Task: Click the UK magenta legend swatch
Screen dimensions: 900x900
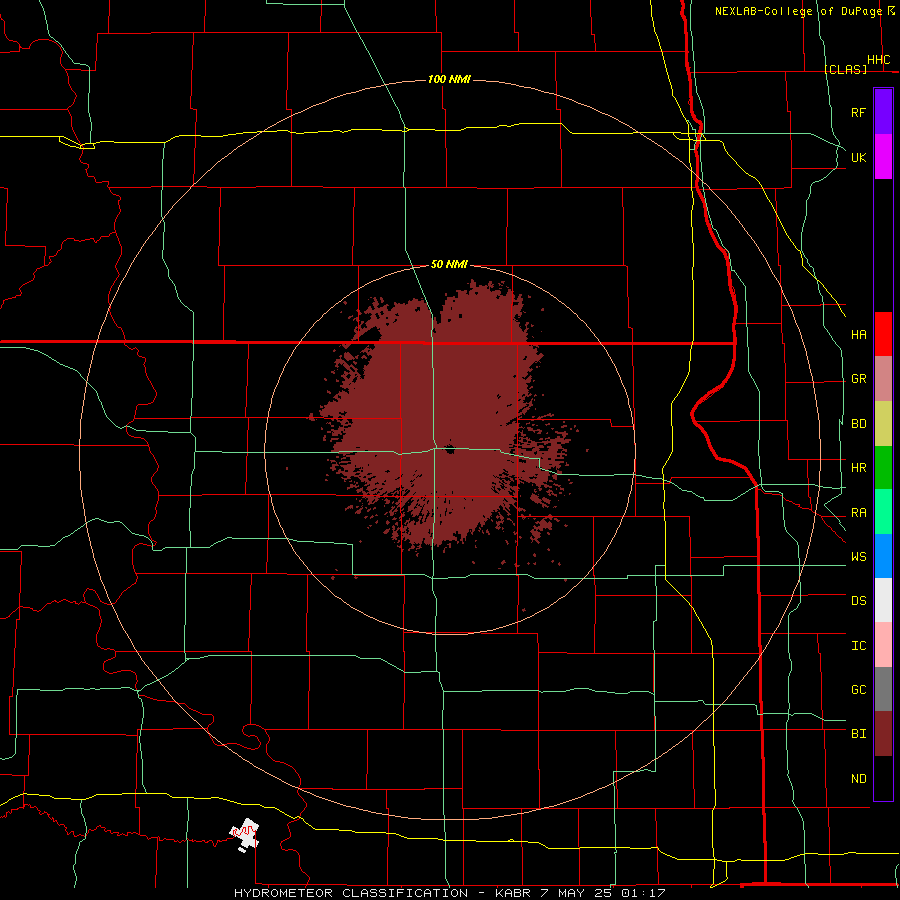Action: click(883, 157)
